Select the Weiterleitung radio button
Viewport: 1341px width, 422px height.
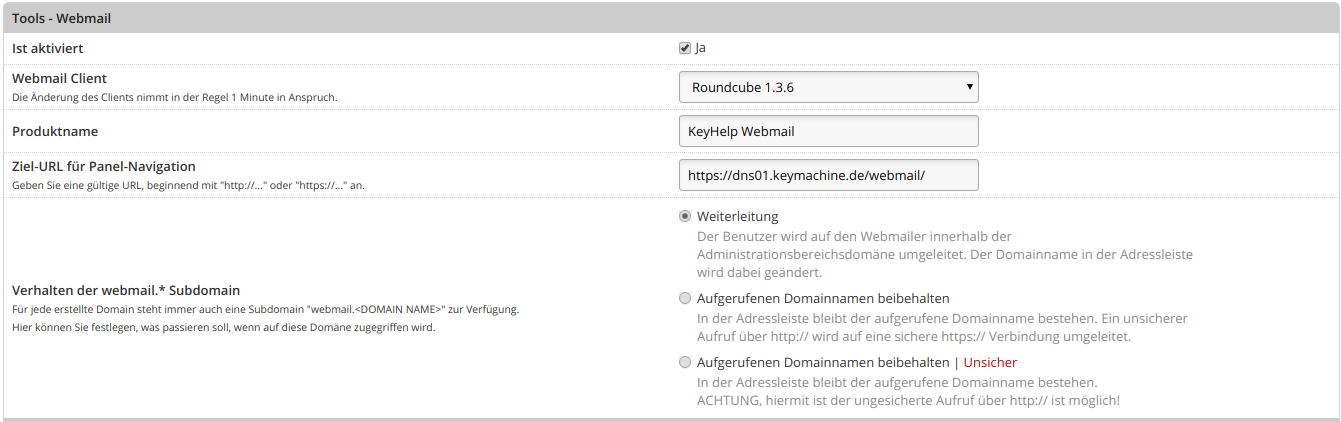pyautogui.click(x=685, y=216)
